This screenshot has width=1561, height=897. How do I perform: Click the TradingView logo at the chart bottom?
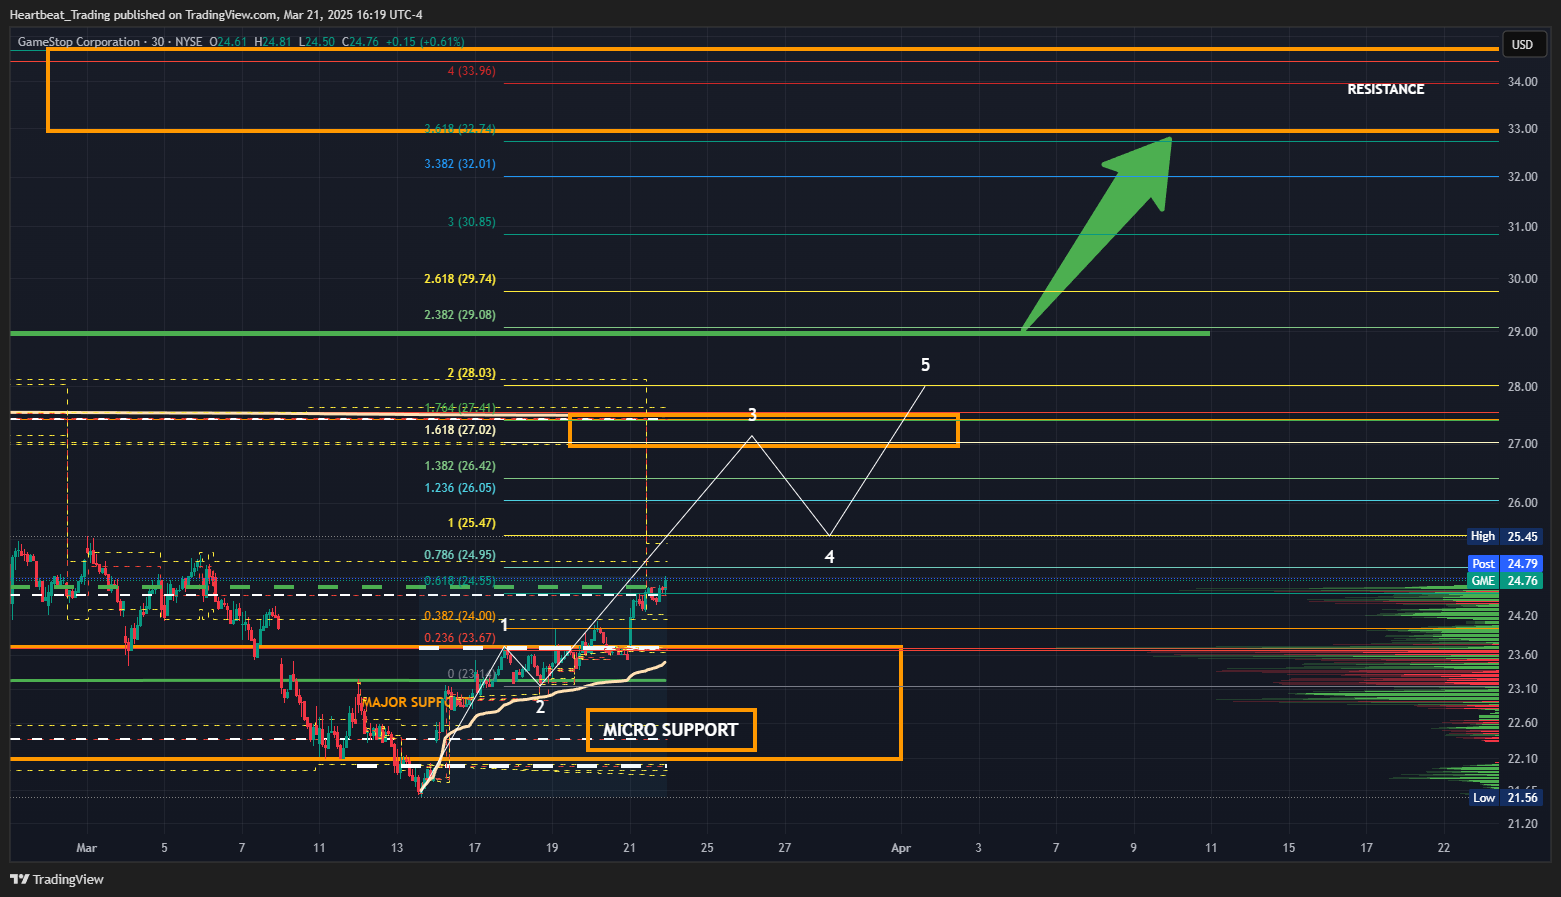[x=57, y=879]
